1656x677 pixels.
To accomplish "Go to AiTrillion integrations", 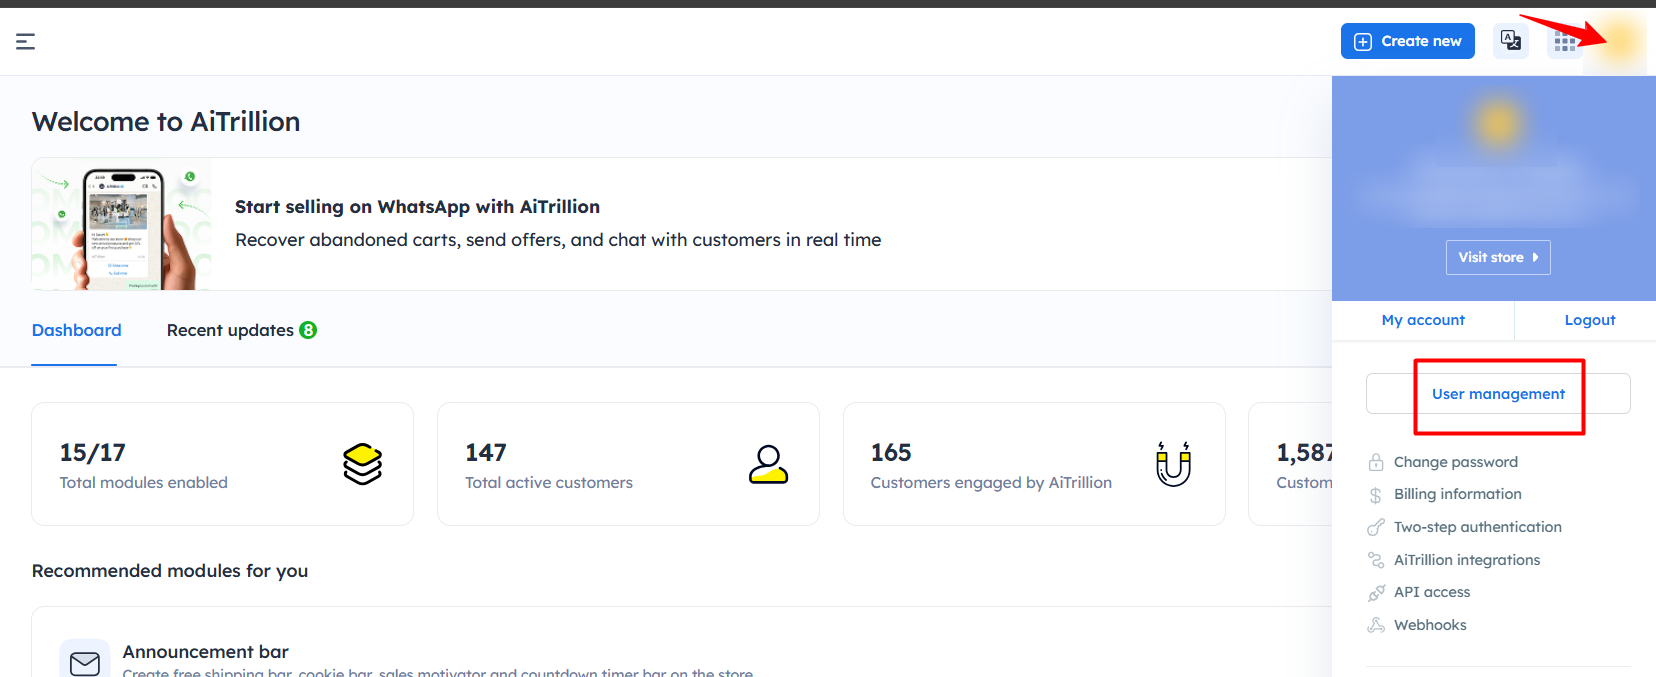I will click(x=1466, y=560).
